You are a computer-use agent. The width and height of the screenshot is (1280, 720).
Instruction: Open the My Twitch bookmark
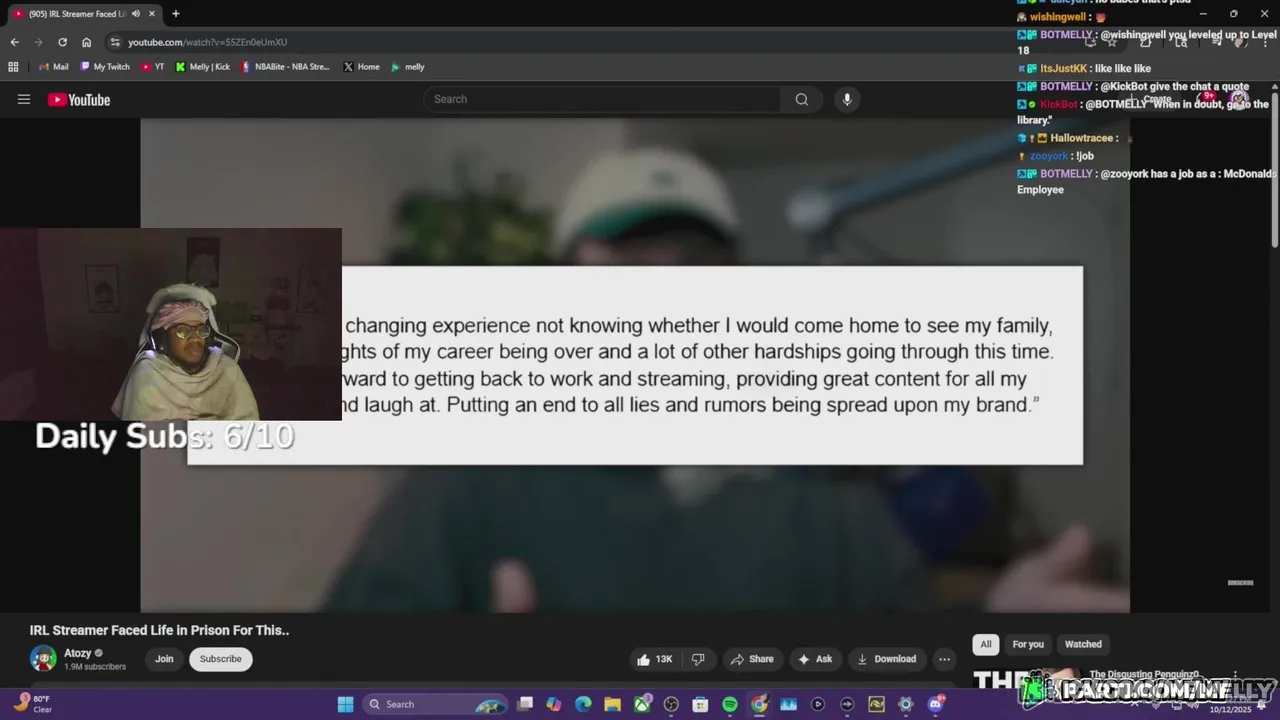coord(104,67)
